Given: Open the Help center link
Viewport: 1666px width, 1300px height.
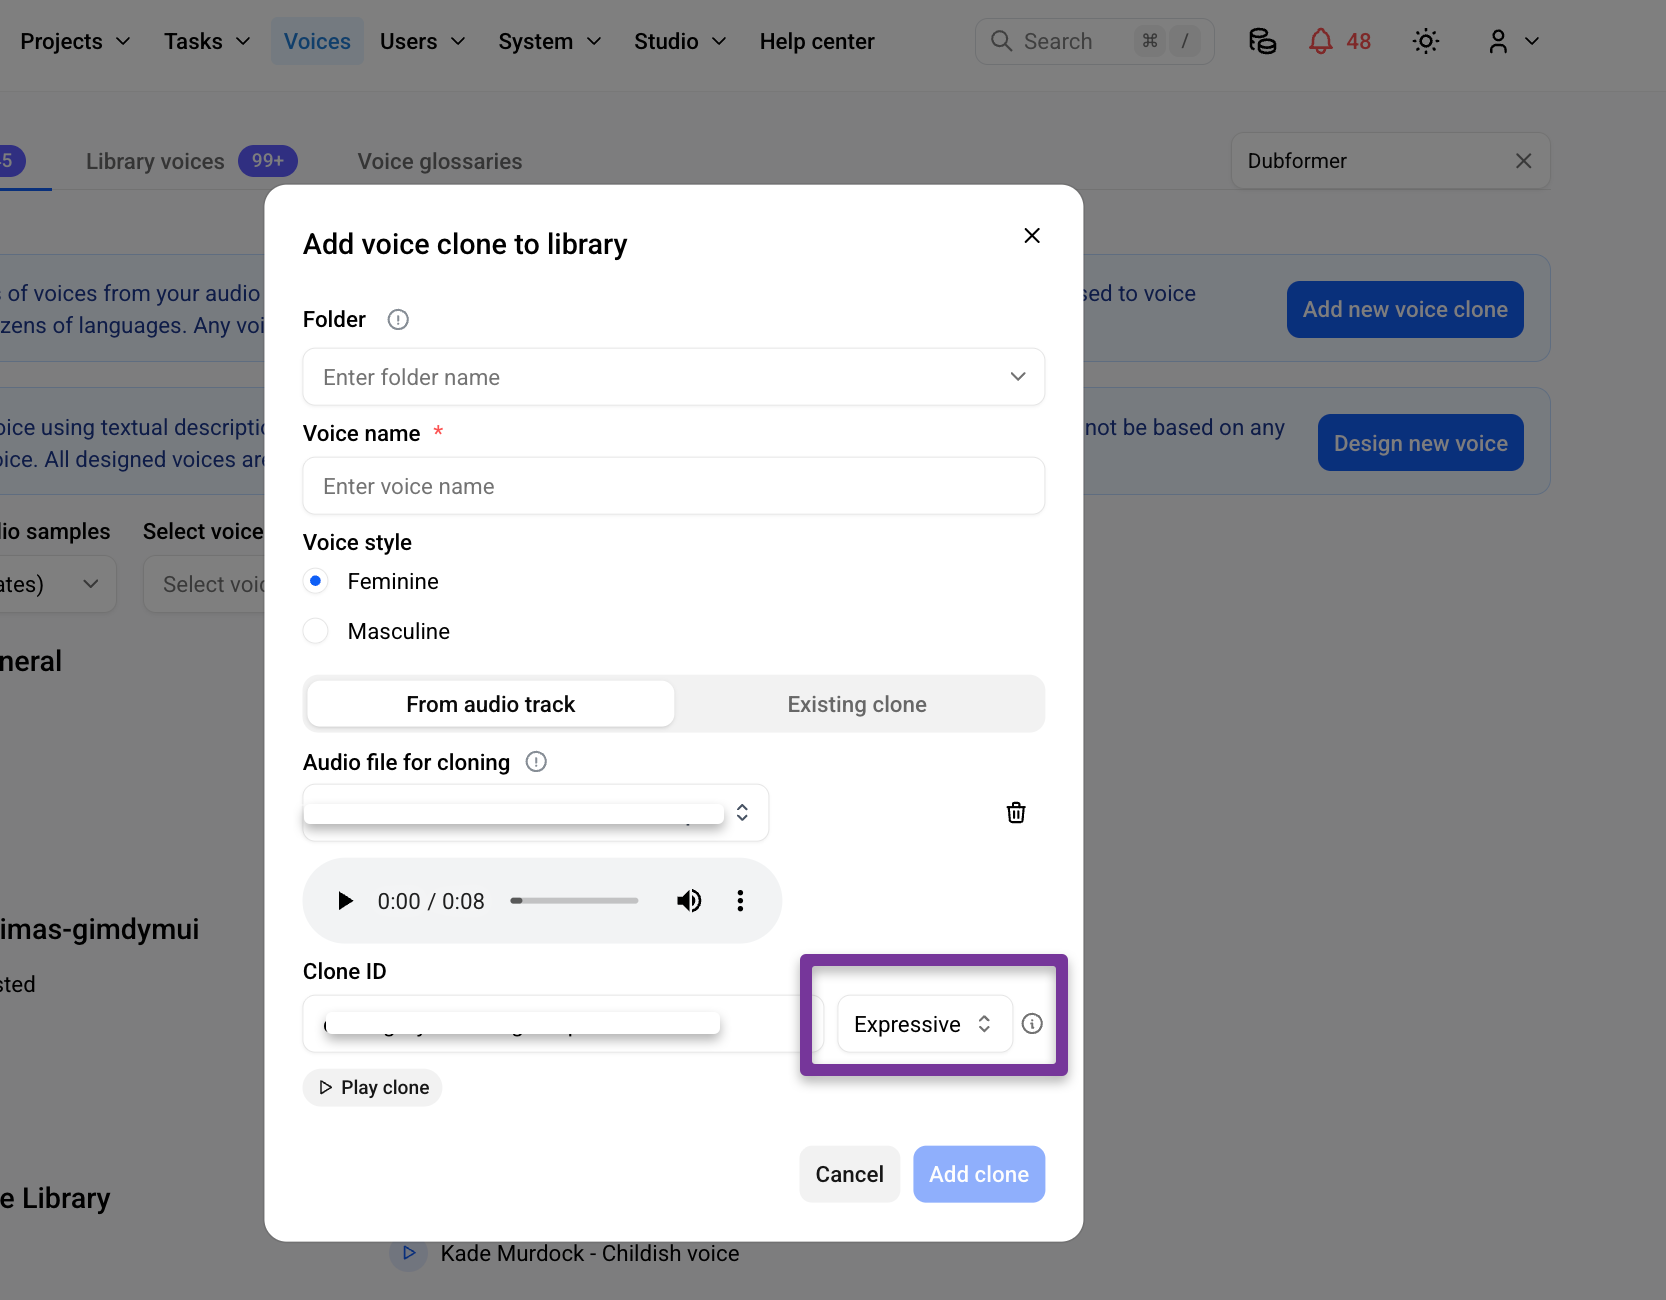Looking at the screenshot, I should [x=817, y=41].
